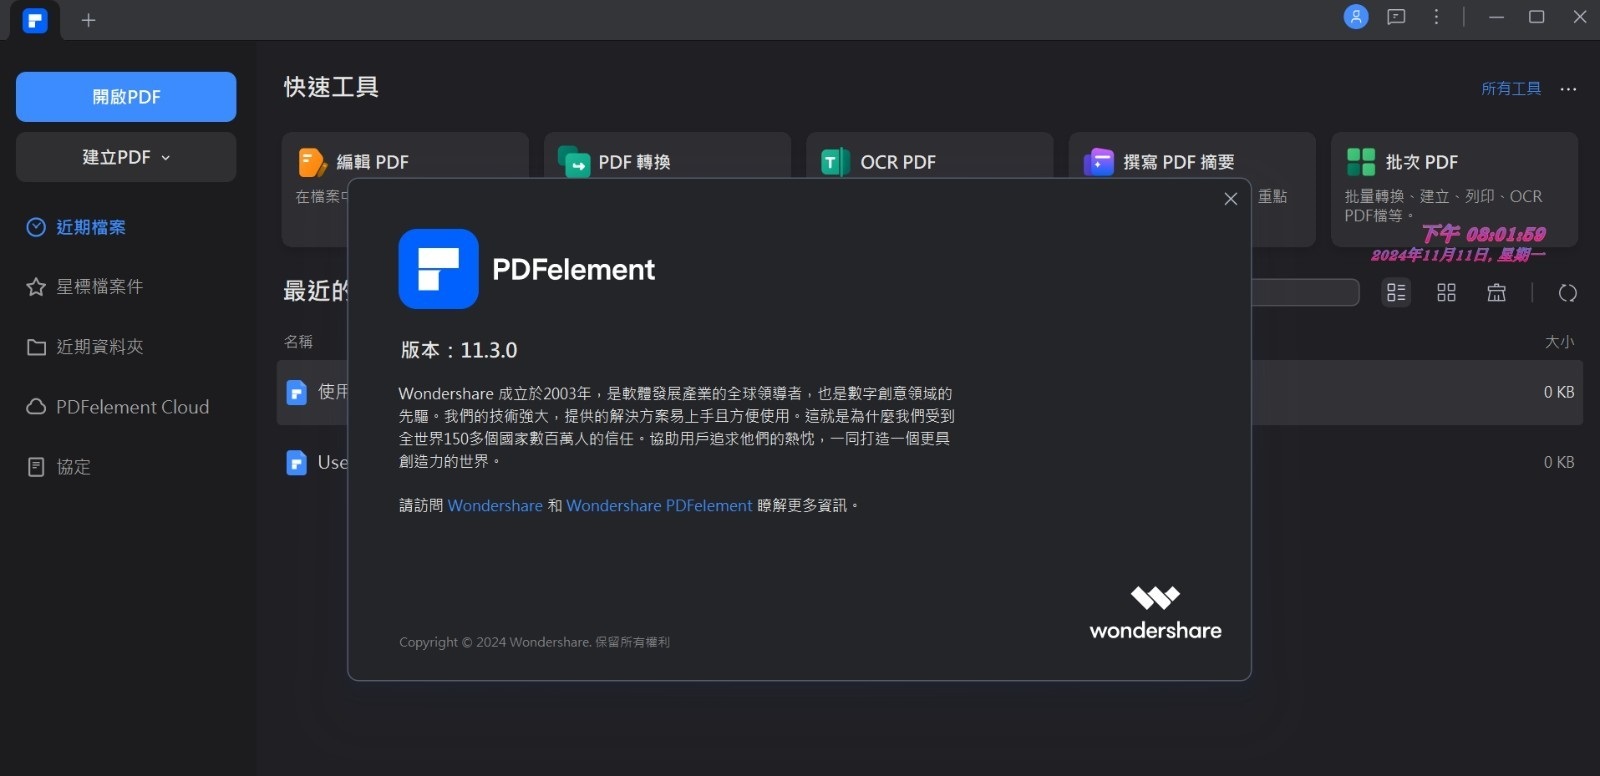Click the 開啟PDF button
Screen dimensions: 1600x776
click(x=126, y=97)
